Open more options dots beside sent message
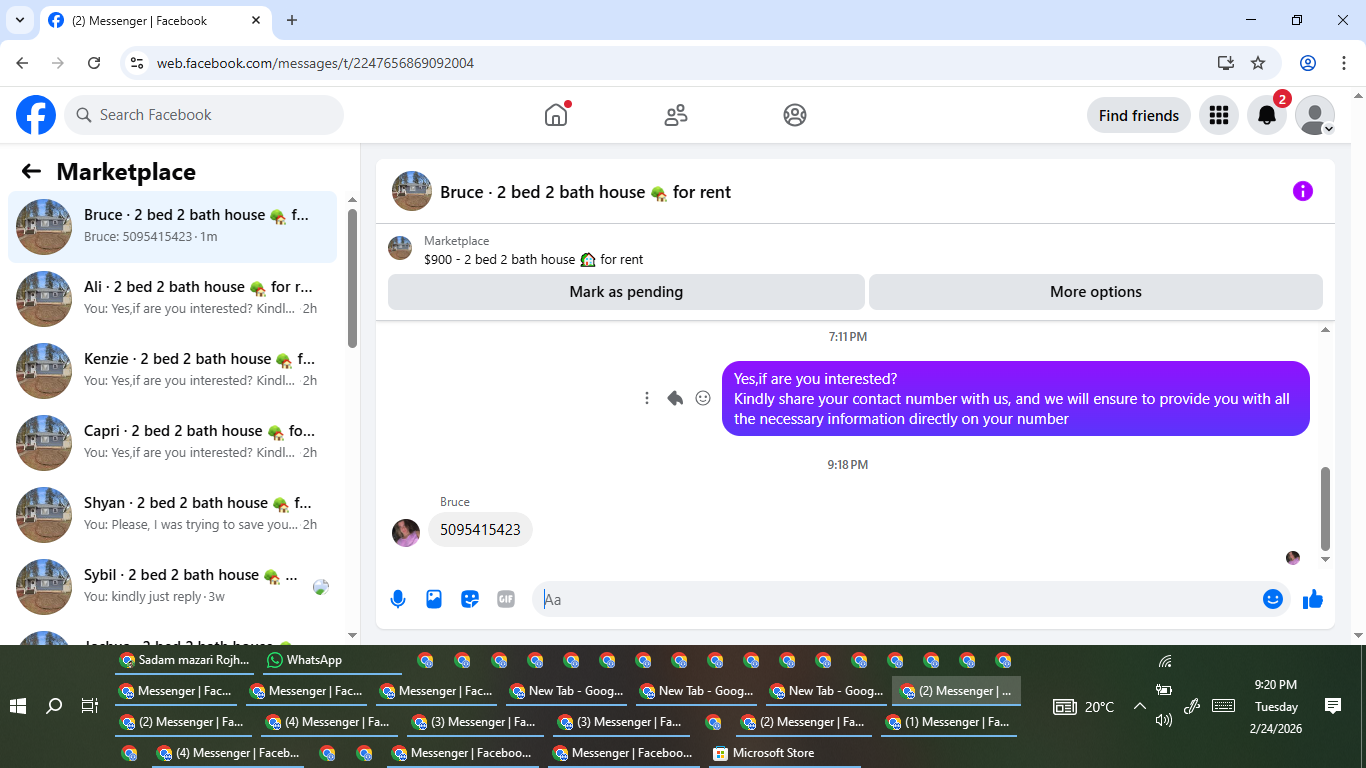The height and width of the screenshot is (768, 1366). pyautogui.click(x=647, y=398)
